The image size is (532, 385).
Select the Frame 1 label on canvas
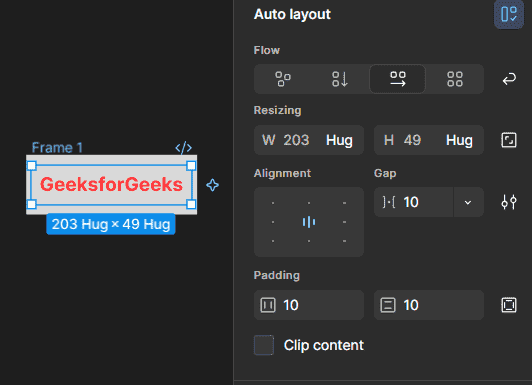(x=57, y=148)
